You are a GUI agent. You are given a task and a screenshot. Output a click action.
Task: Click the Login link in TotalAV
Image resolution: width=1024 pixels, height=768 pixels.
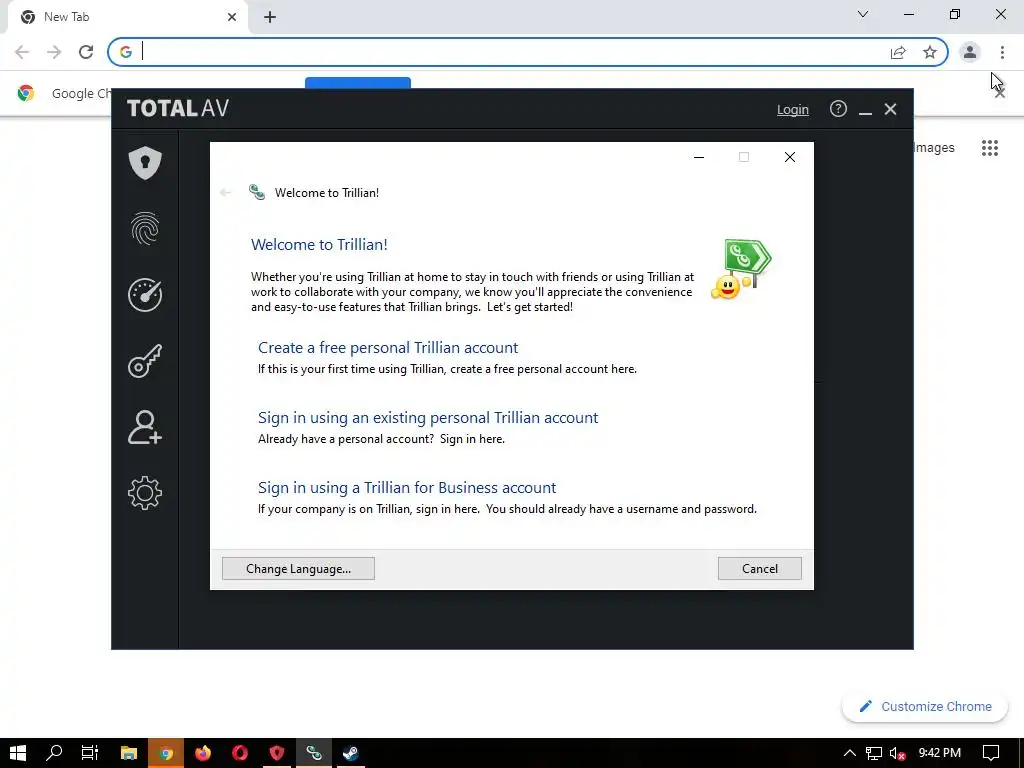point(793,110)
